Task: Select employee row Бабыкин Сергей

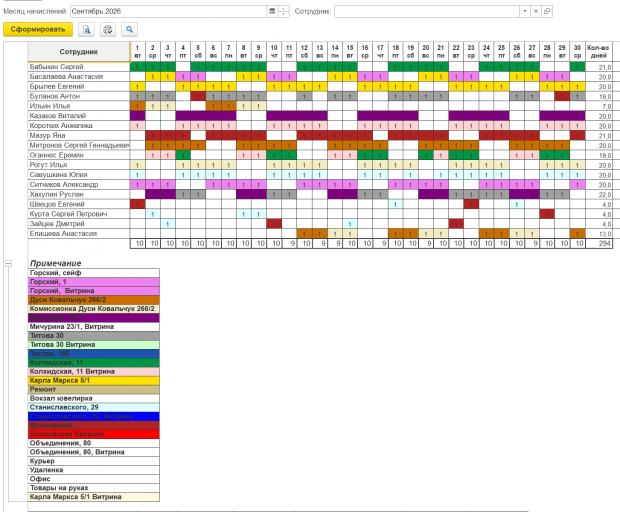Action: pyautogui.click(x=79, y=67)
